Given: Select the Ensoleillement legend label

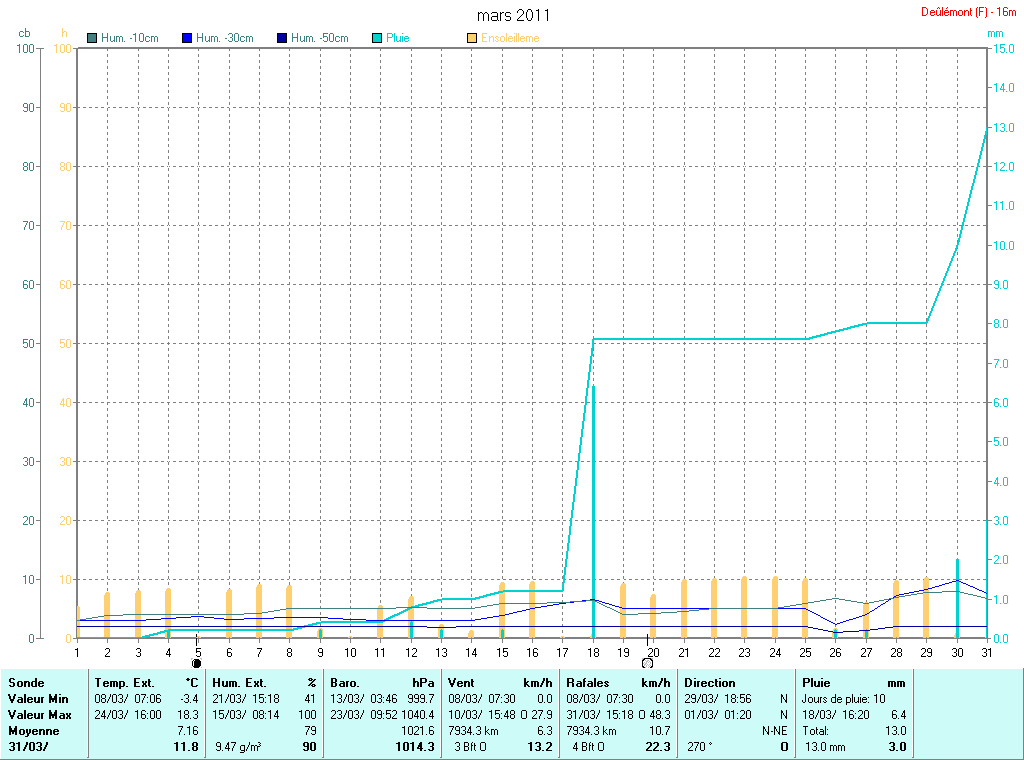Looking at the screenshot, I should tap(510, 38).
